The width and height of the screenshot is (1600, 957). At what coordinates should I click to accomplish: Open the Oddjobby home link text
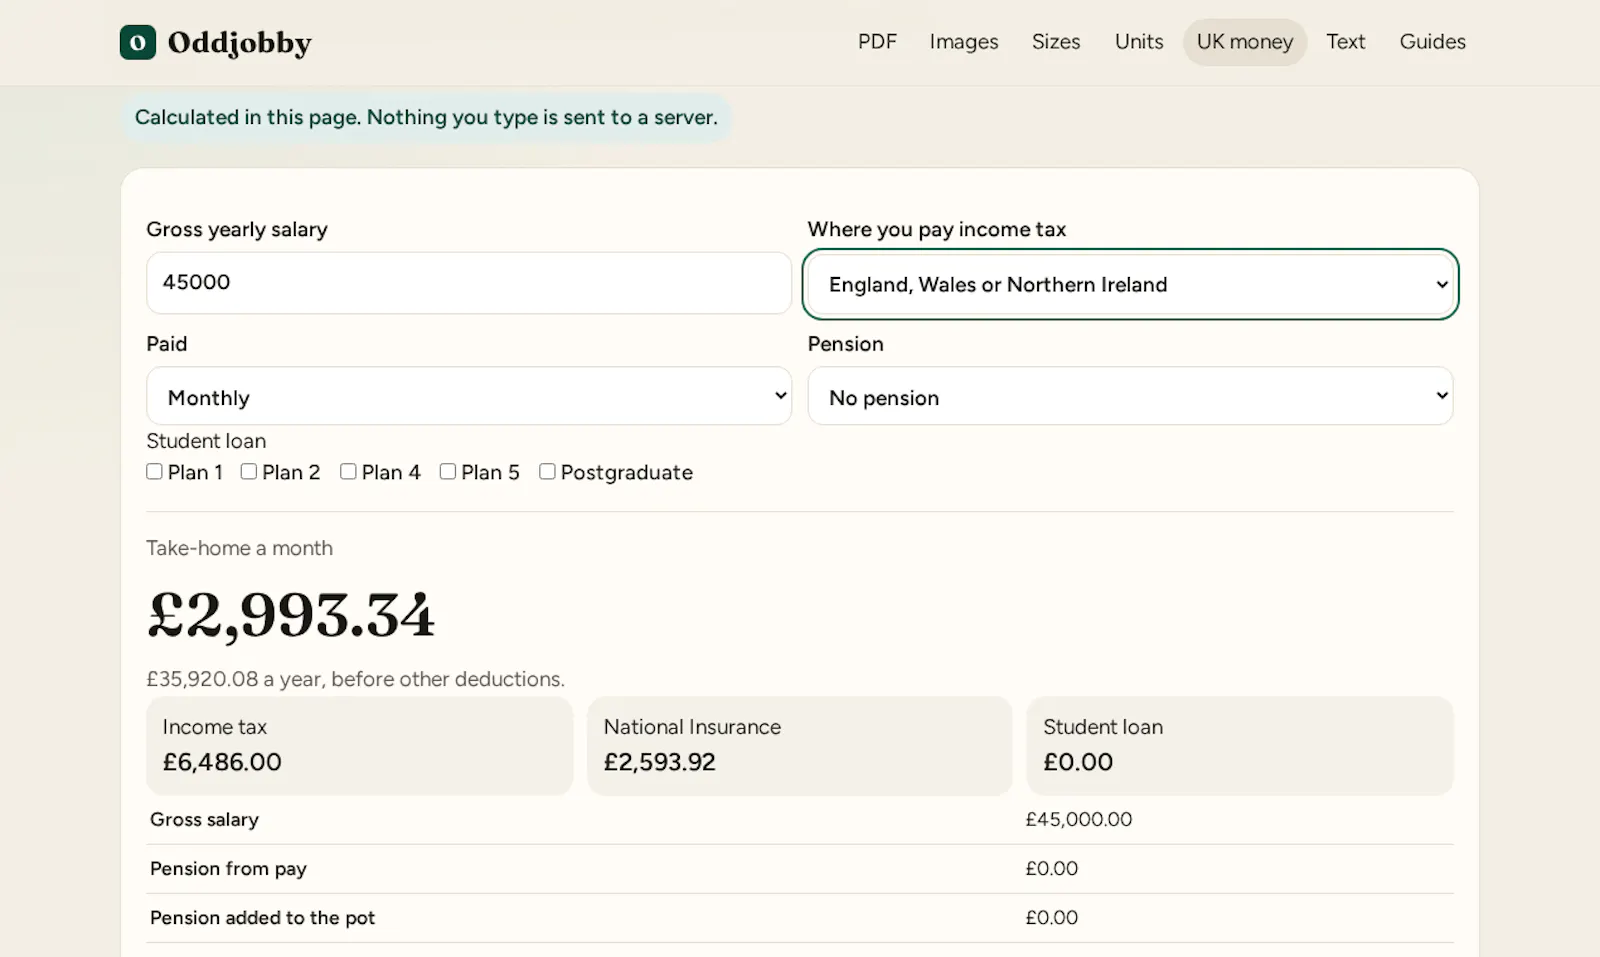coord(240,43)
